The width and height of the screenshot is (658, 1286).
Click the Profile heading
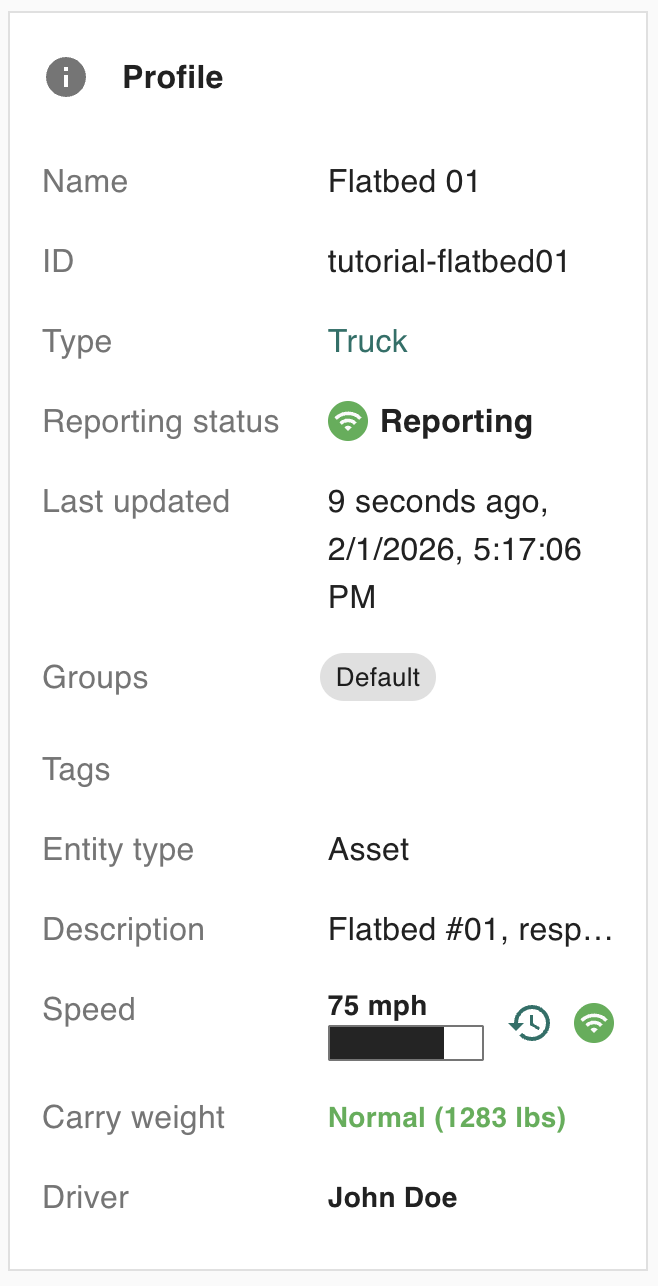click(x=172, y=77)
